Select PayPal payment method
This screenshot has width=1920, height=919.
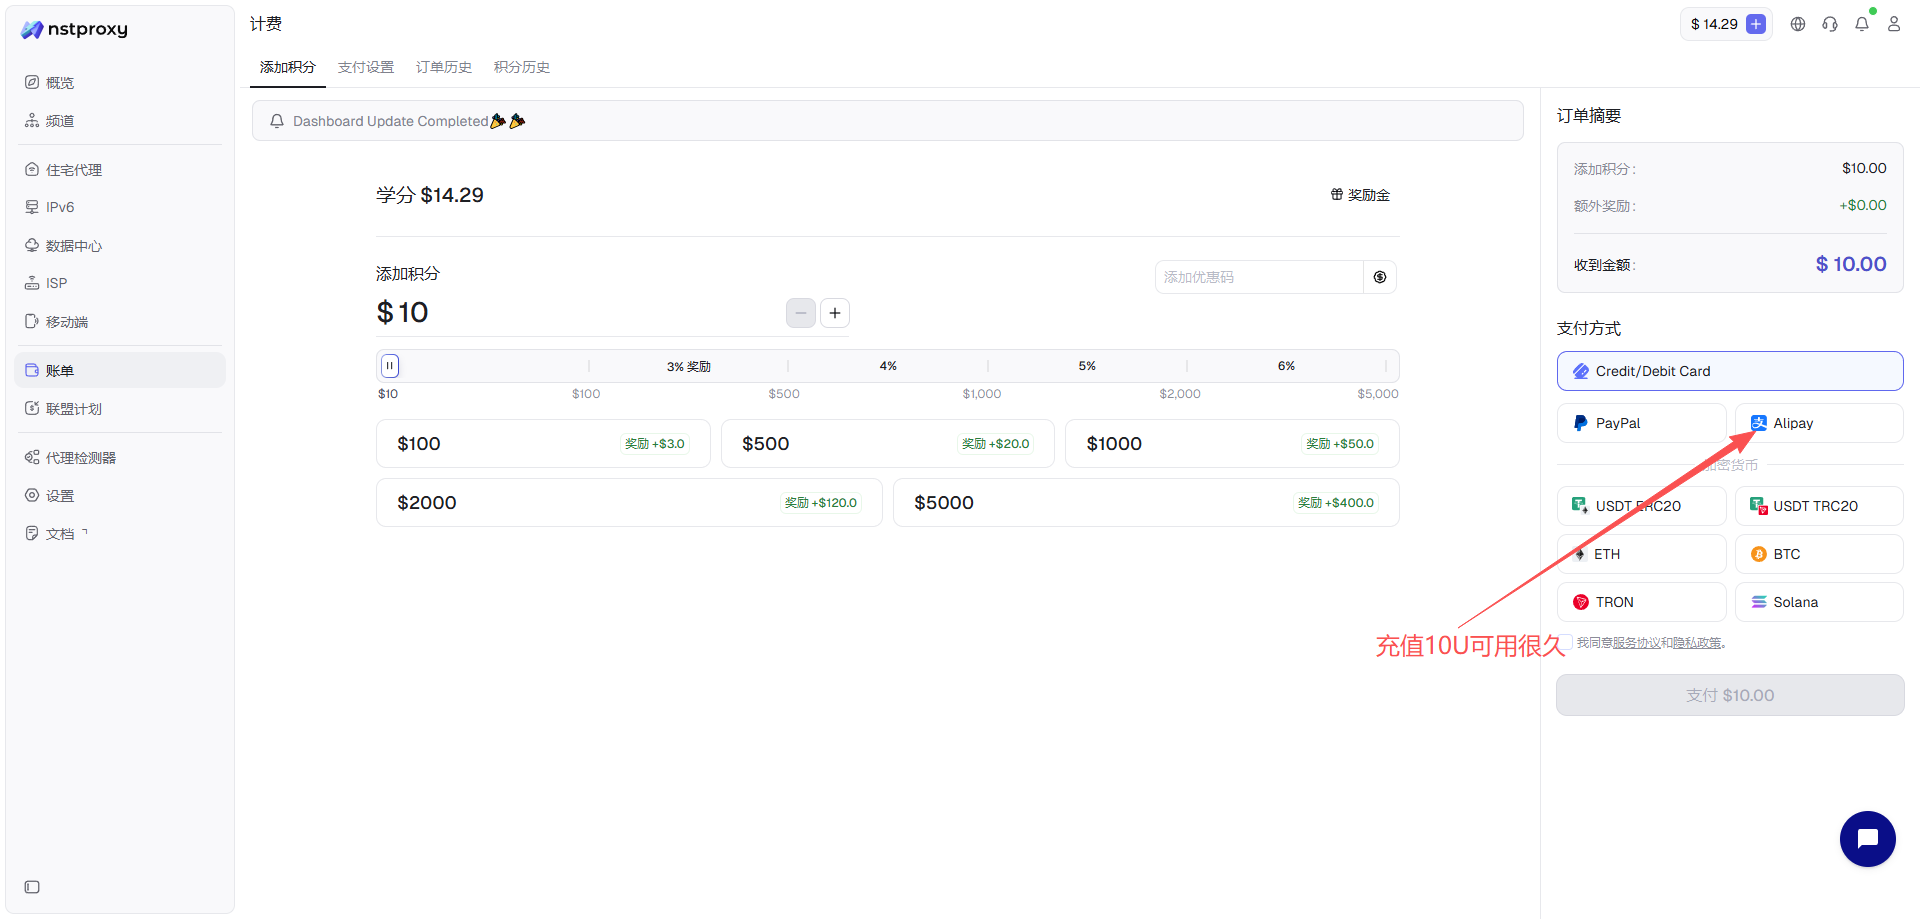tap(1641, 423)
